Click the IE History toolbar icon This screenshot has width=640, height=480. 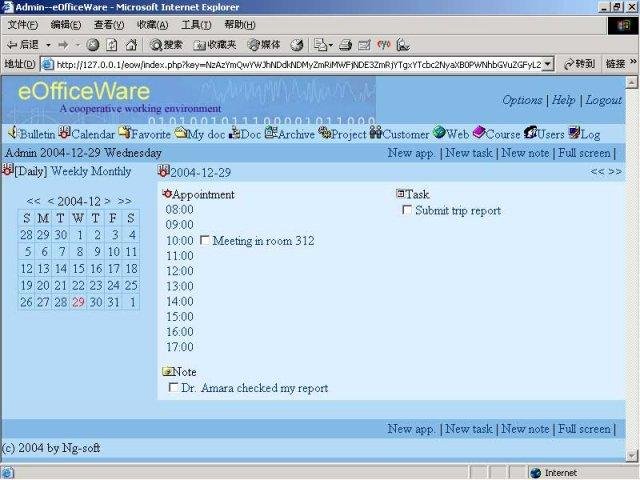(x=297, y=45)
